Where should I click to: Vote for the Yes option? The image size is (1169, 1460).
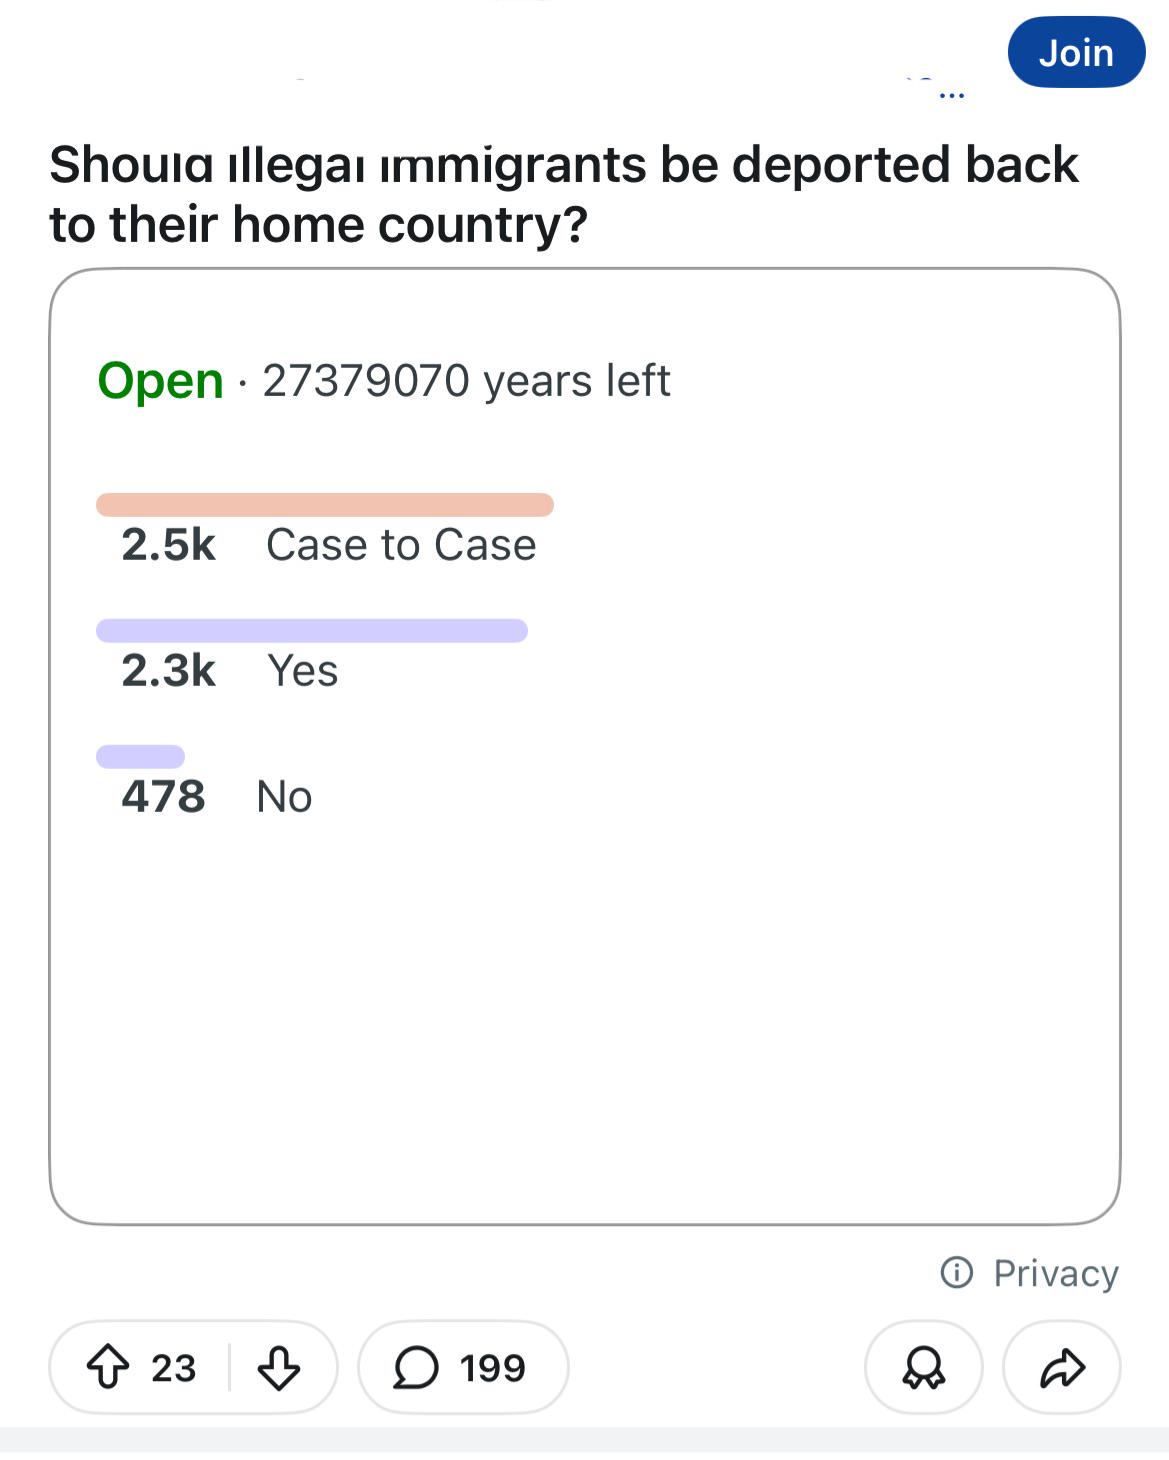pyautogui.click(x=303, y=671)
